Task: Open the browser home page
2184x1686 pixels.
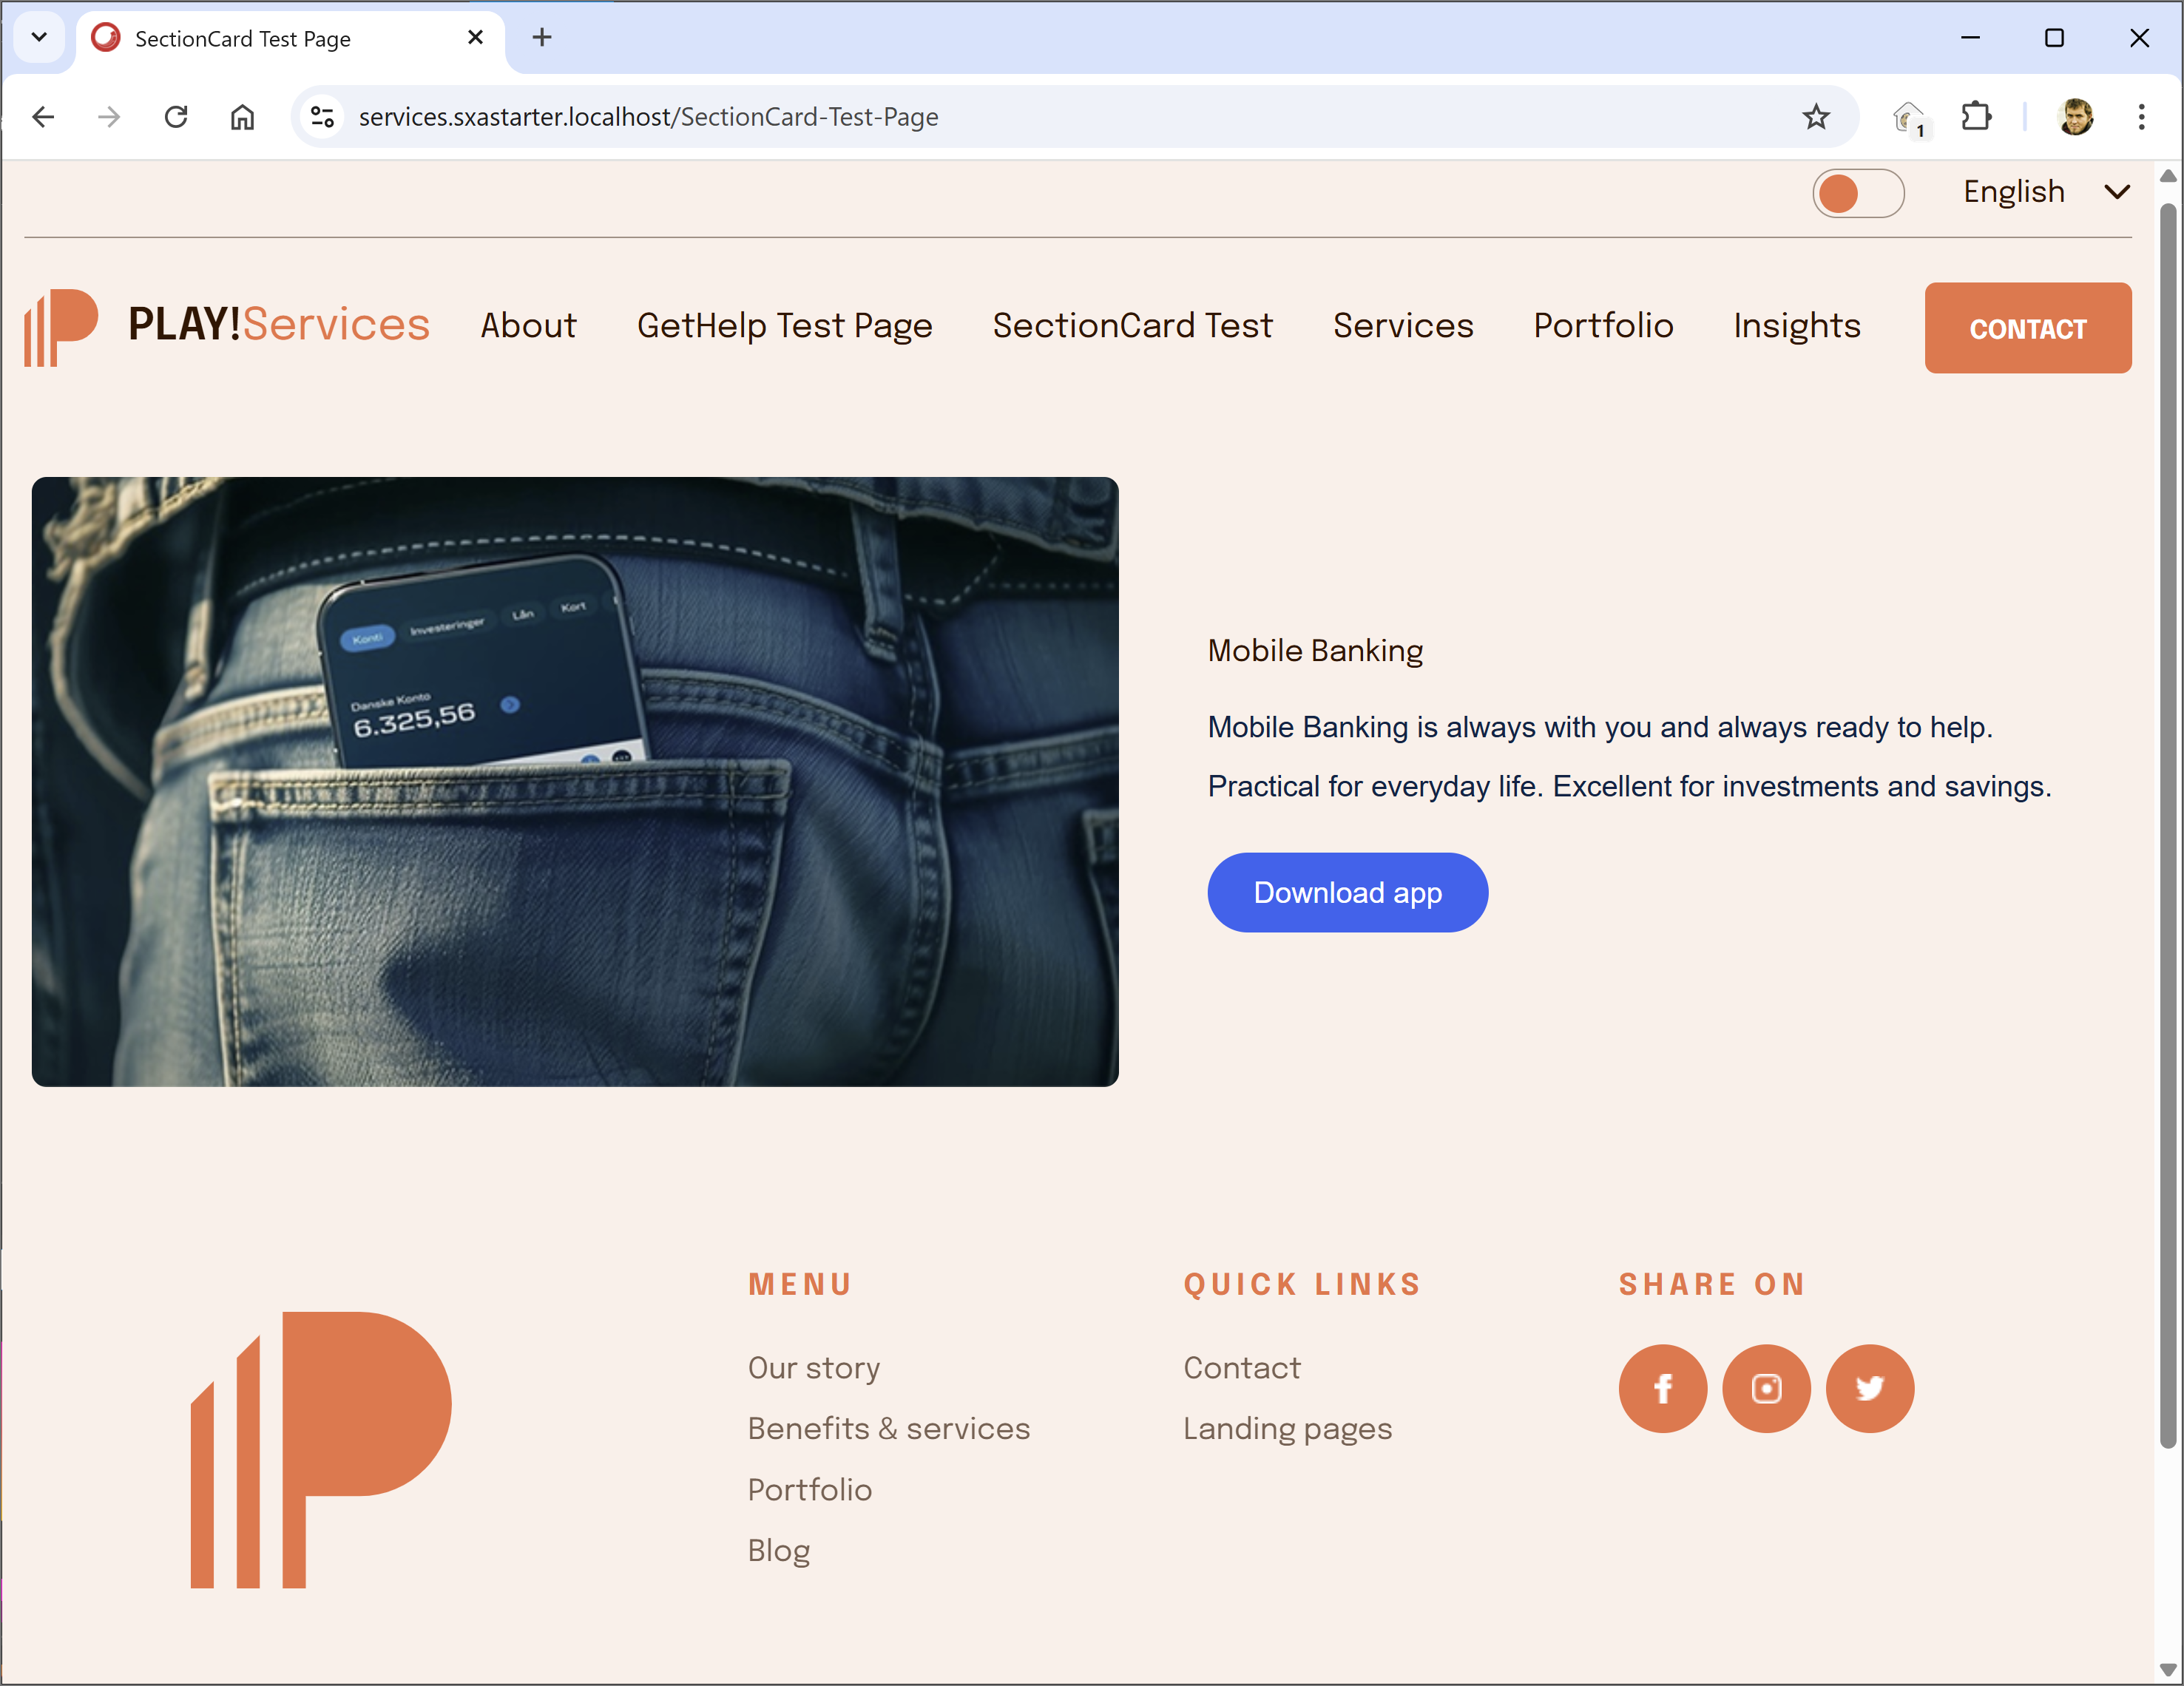Action: point(242,117)
